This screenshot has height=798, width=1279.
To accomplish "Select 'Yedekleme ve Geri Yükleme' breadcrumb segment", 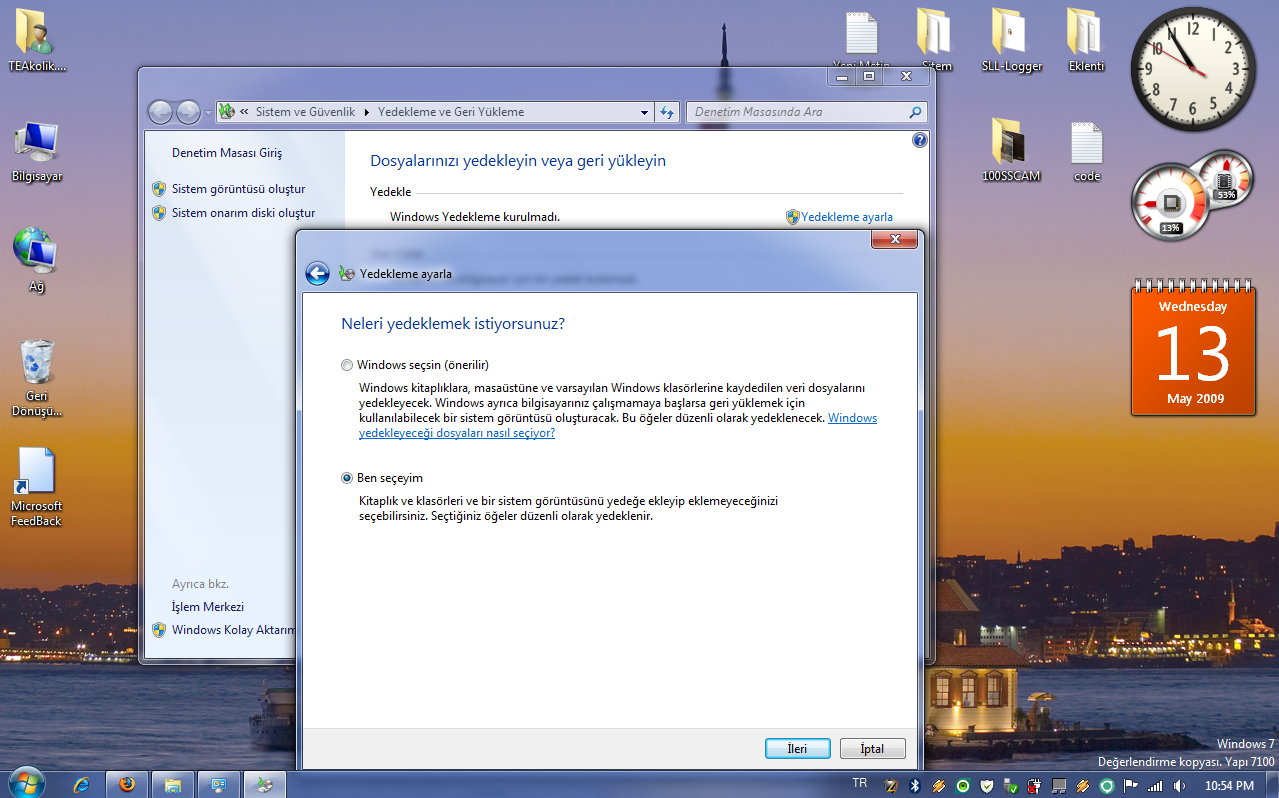I will coord(451,112).
